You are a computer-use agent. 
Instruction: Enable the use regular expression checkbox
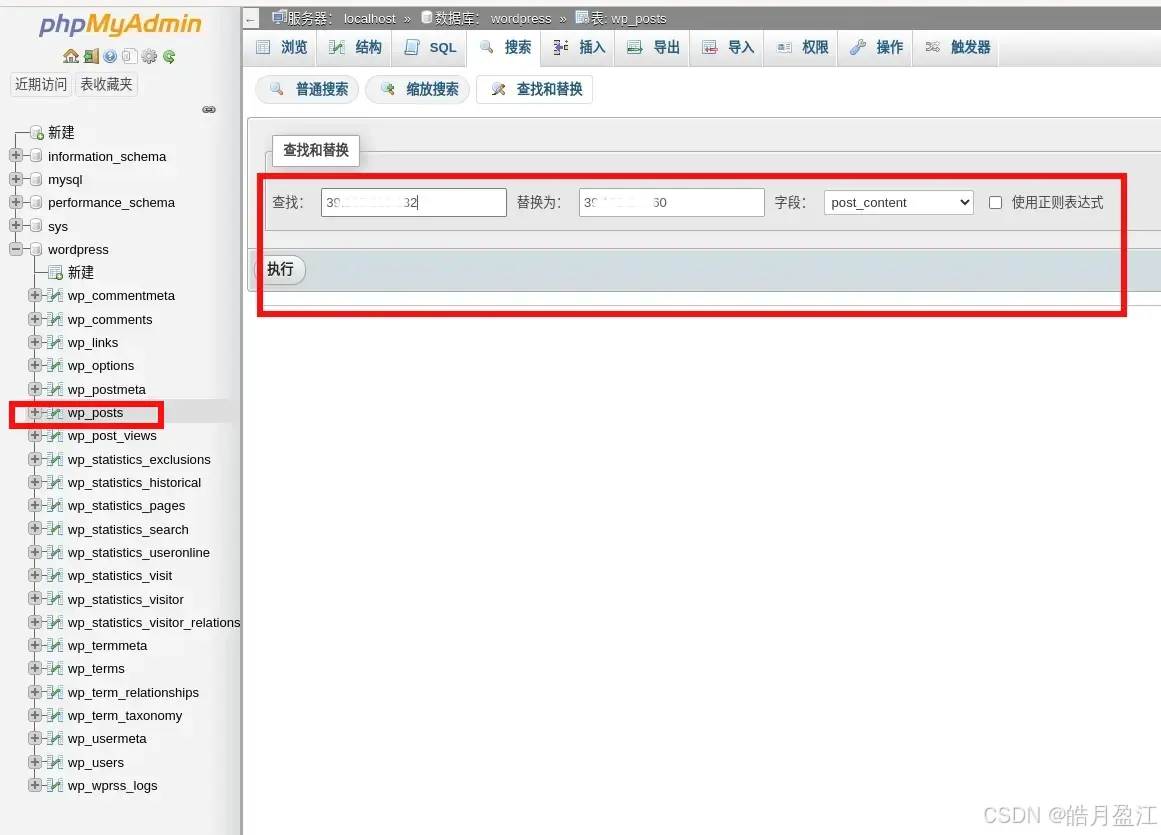point(995,202)
